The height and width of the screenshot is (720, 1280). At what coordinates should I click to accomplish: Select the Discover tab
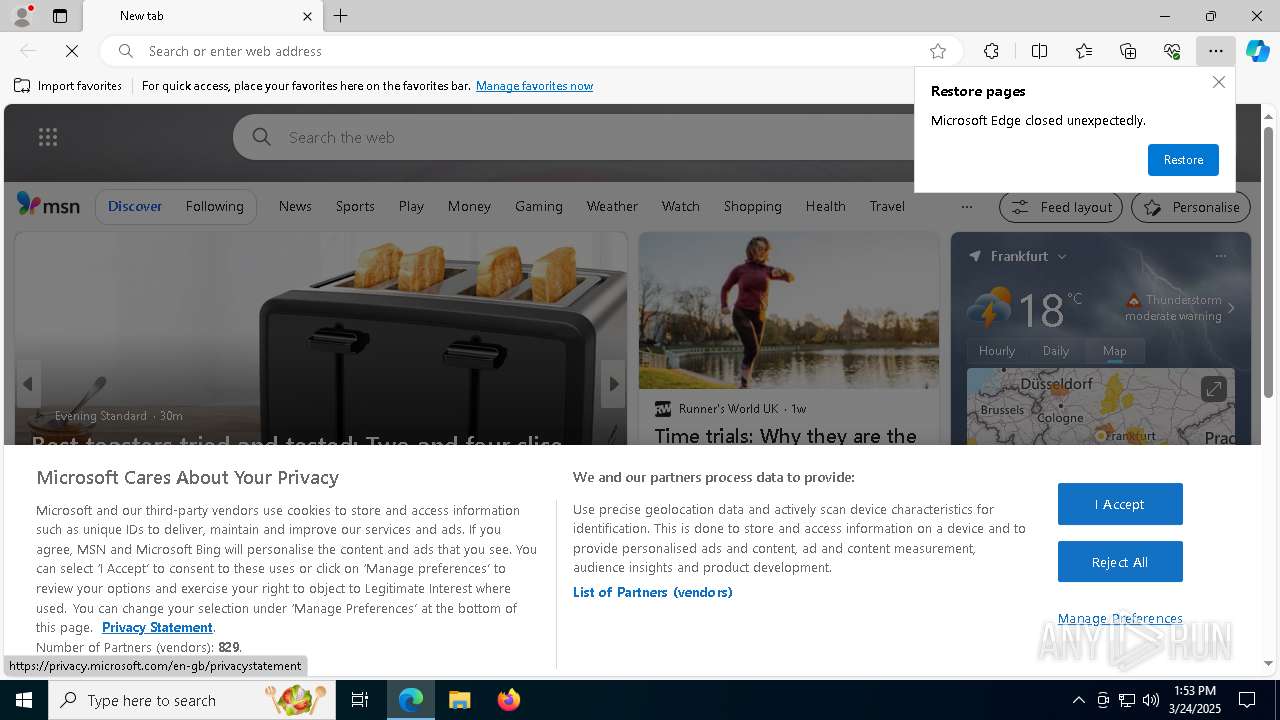pos(135,206)
